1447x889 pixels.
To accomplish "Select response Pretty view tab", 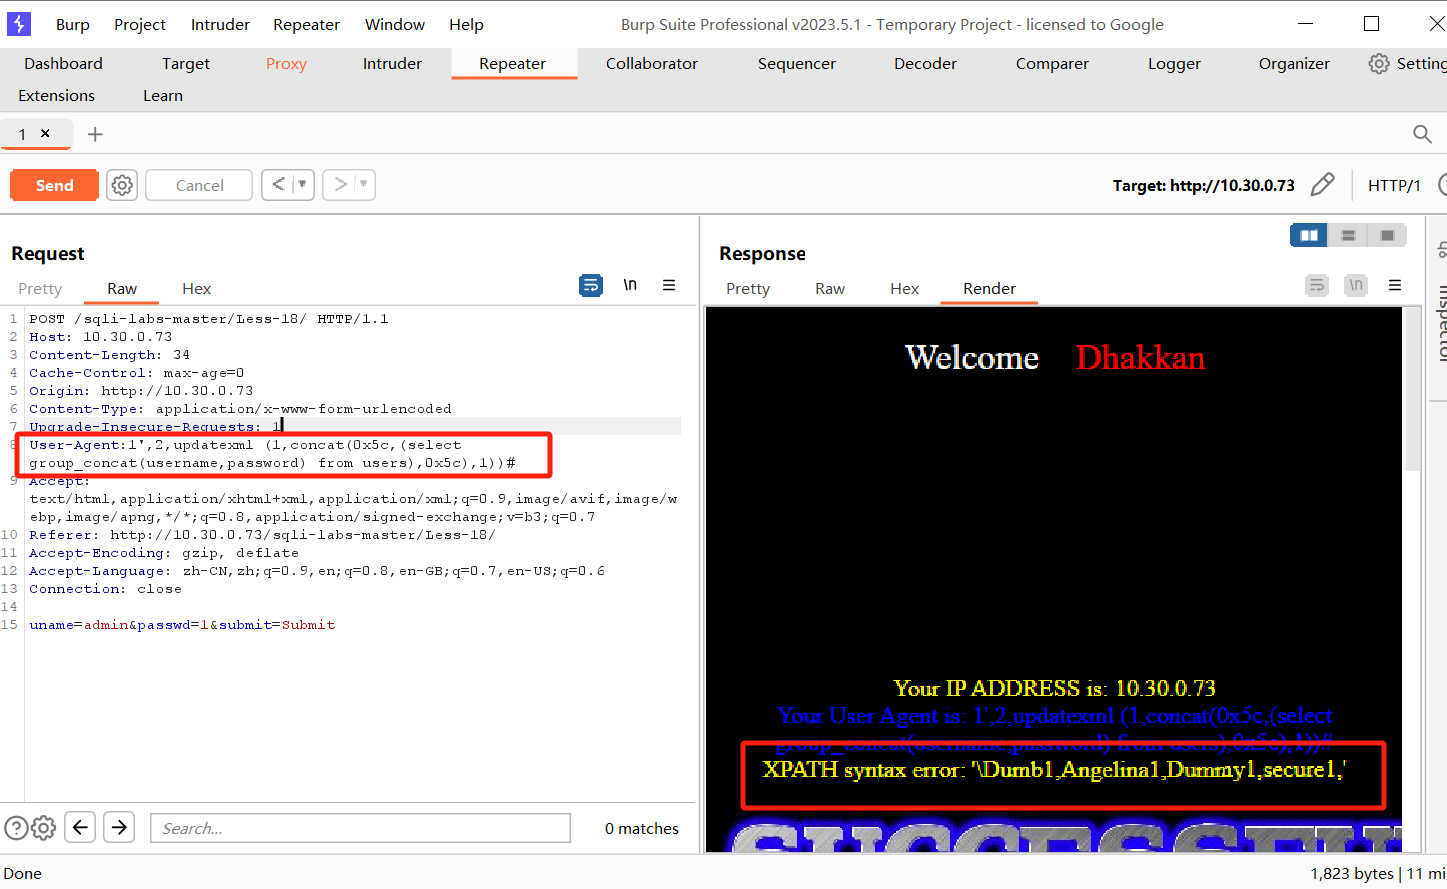I will click(748, 288).
